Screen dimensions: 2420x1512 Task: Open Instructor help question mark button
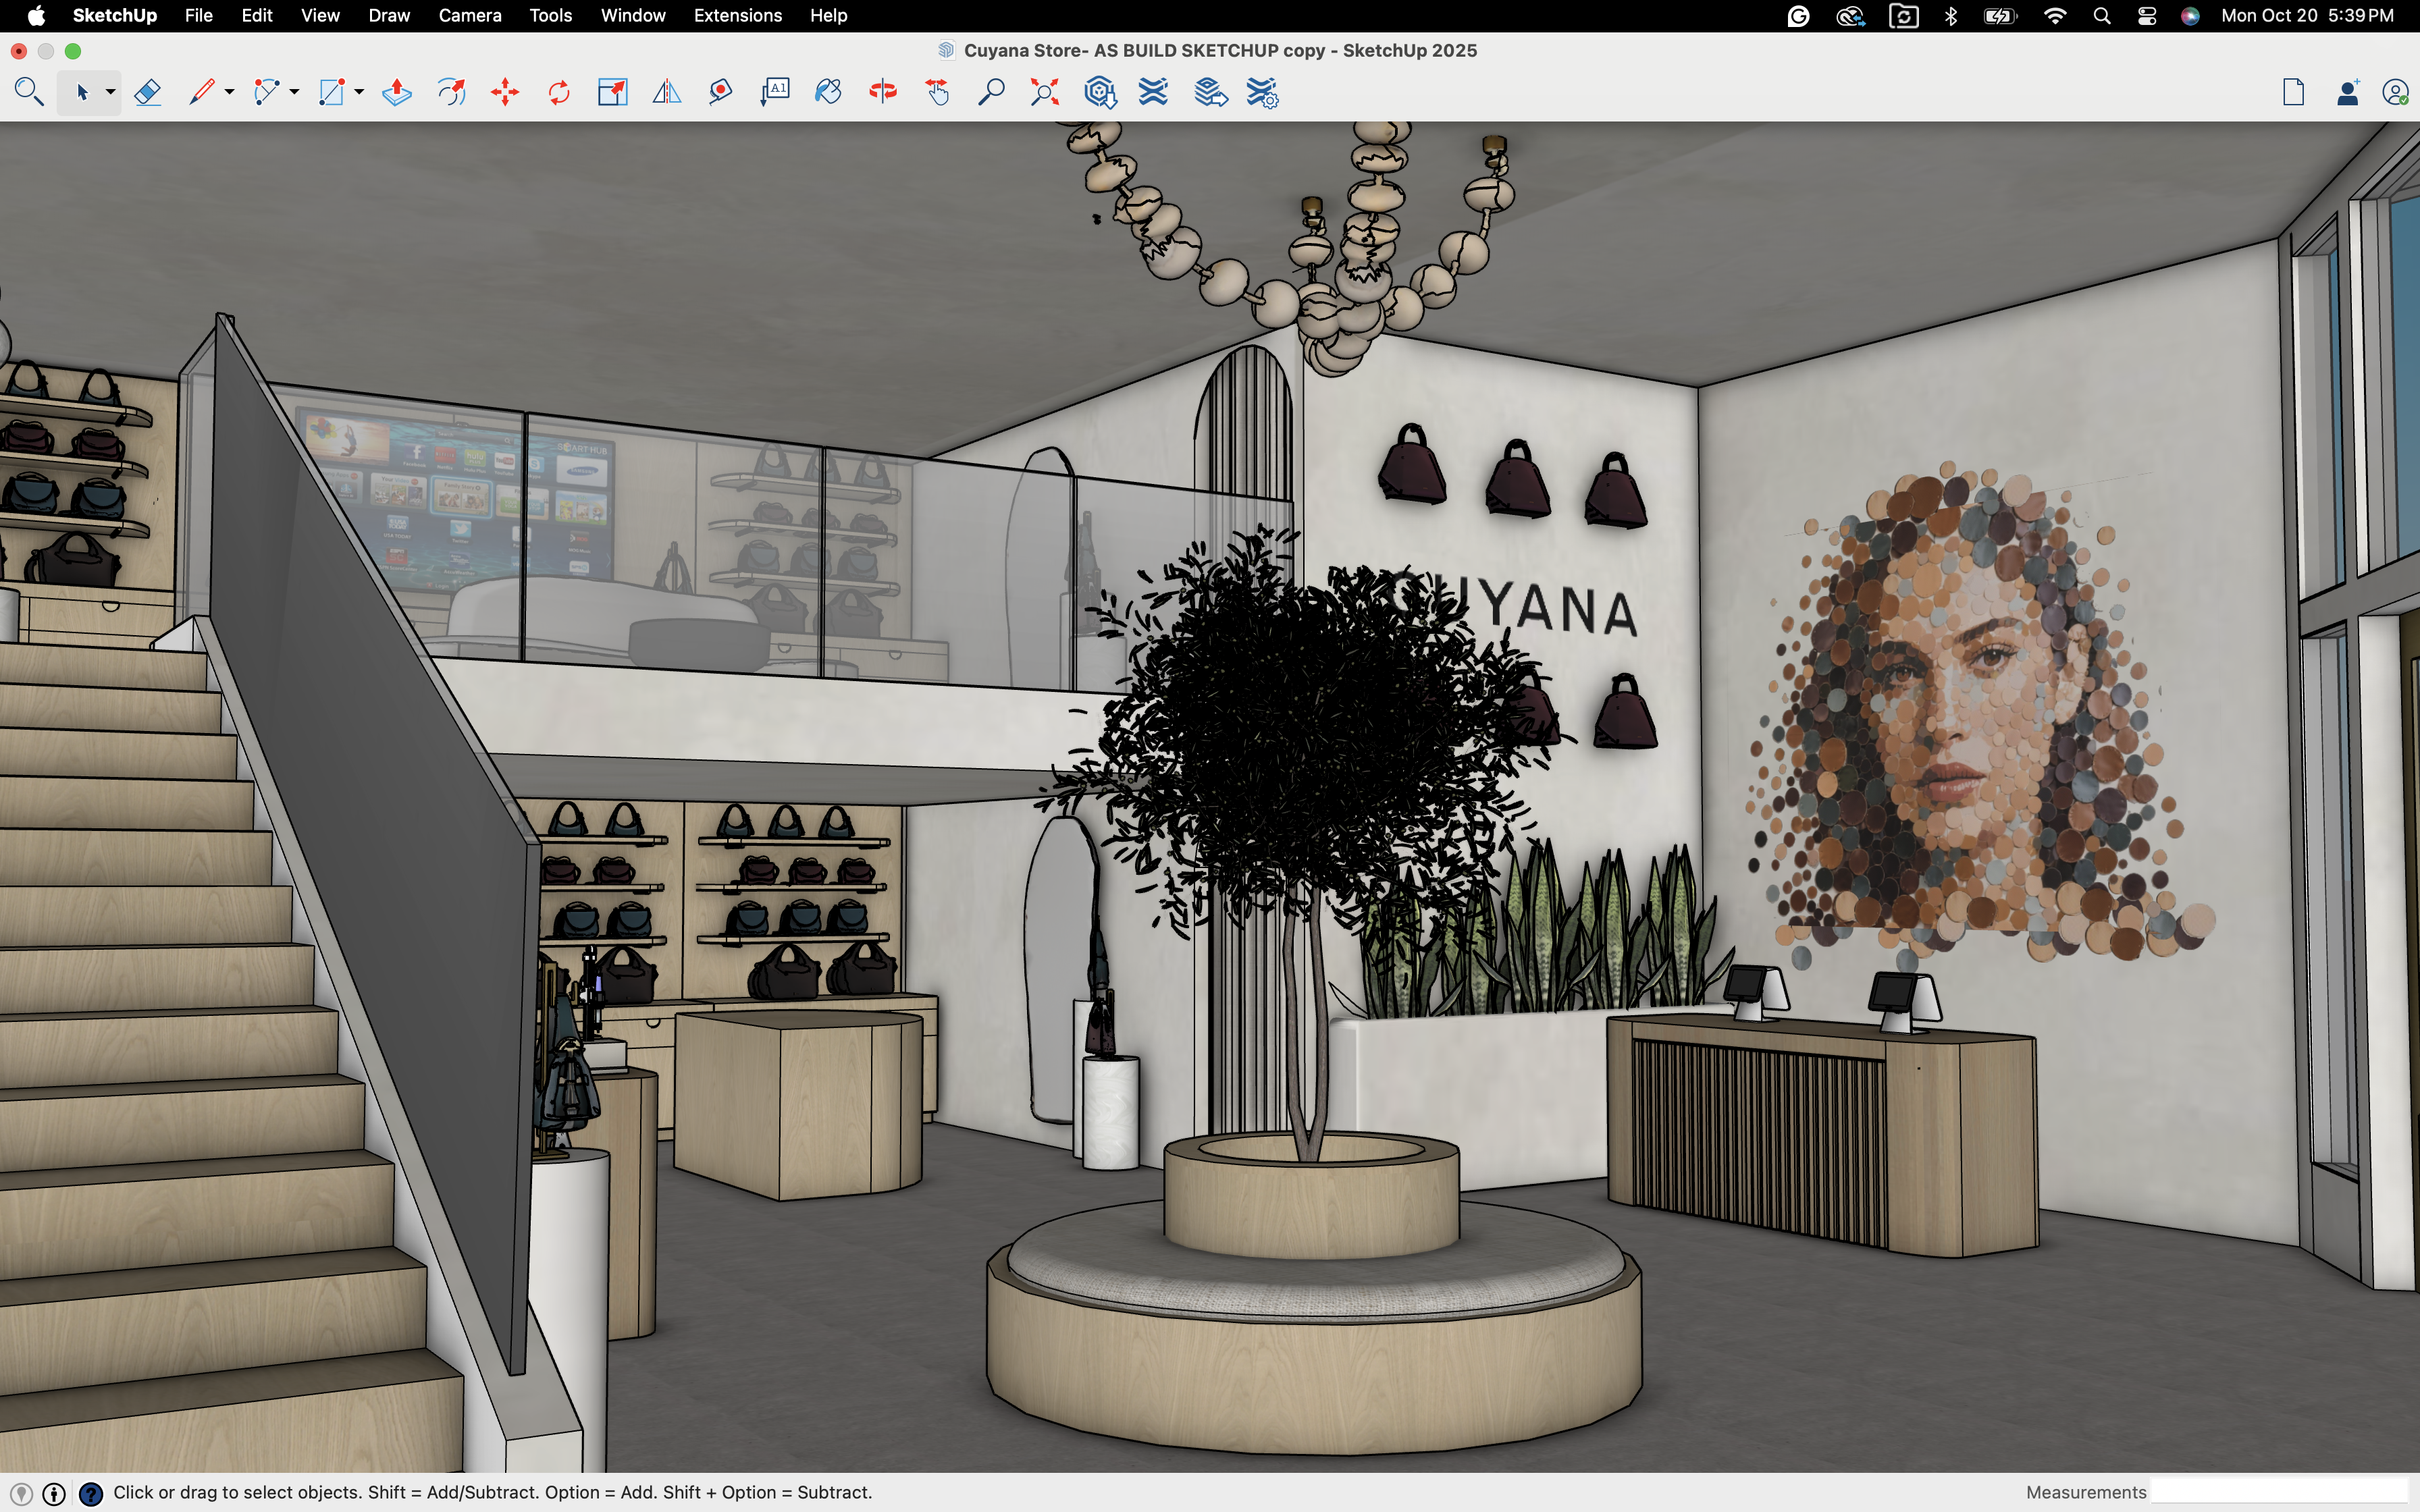(x=90, y=1493)
